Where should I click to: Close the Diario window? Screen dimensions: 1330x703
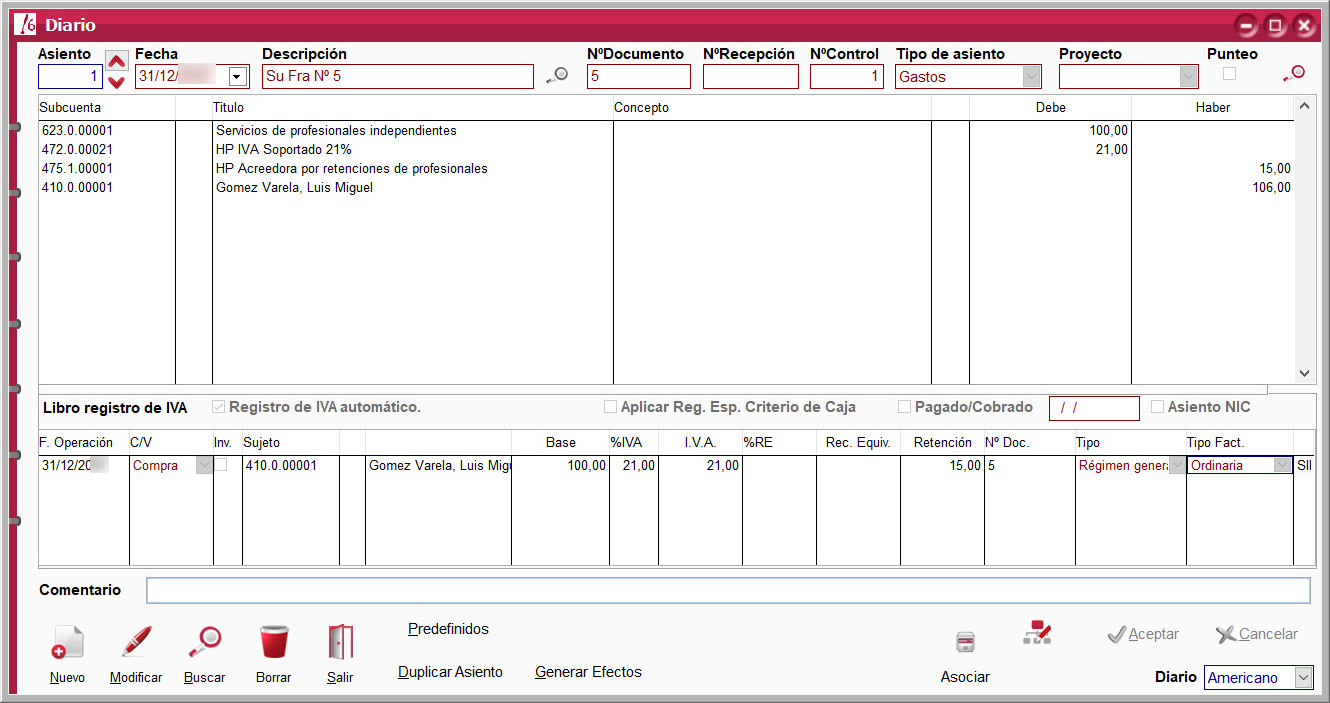1304,26
